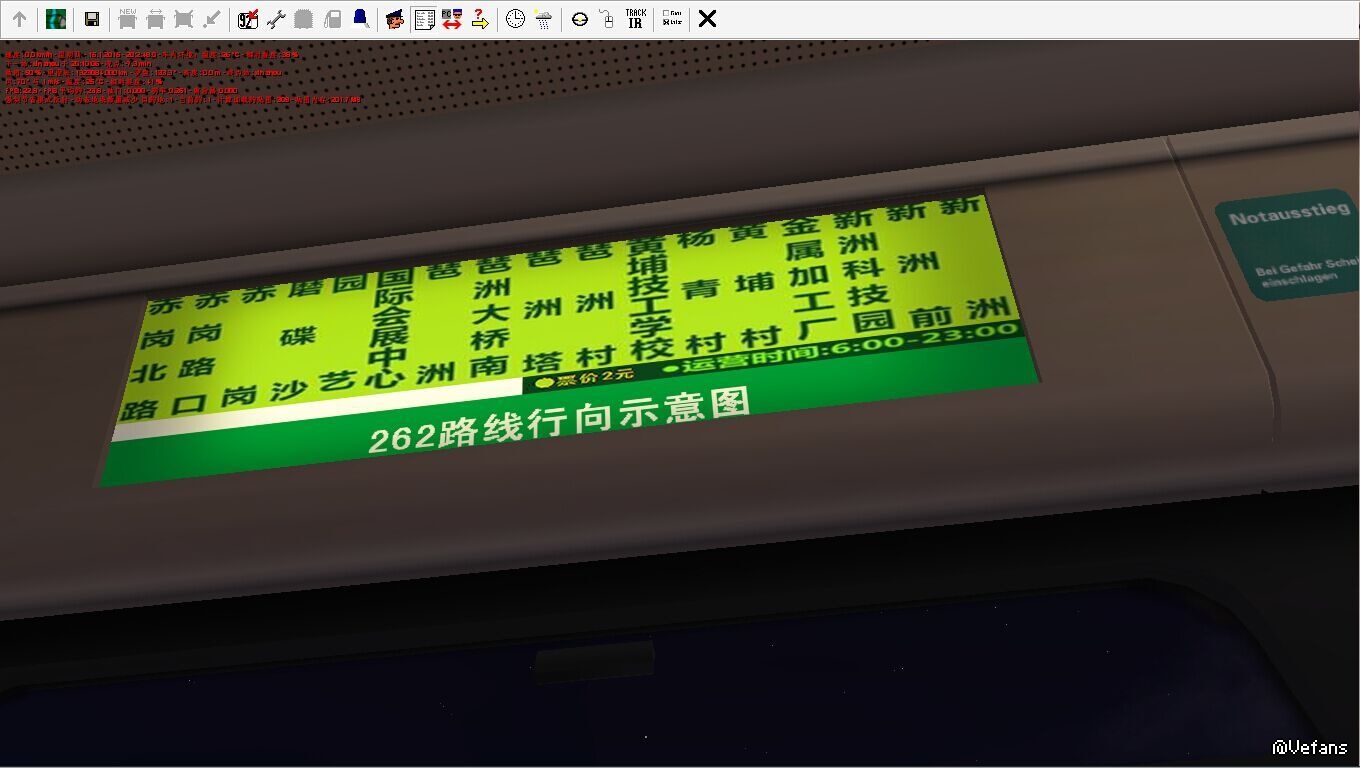Toggle the schedule list panel icon
The width and height of the screenshot is (1360, 768).
(x=424, y=19)
